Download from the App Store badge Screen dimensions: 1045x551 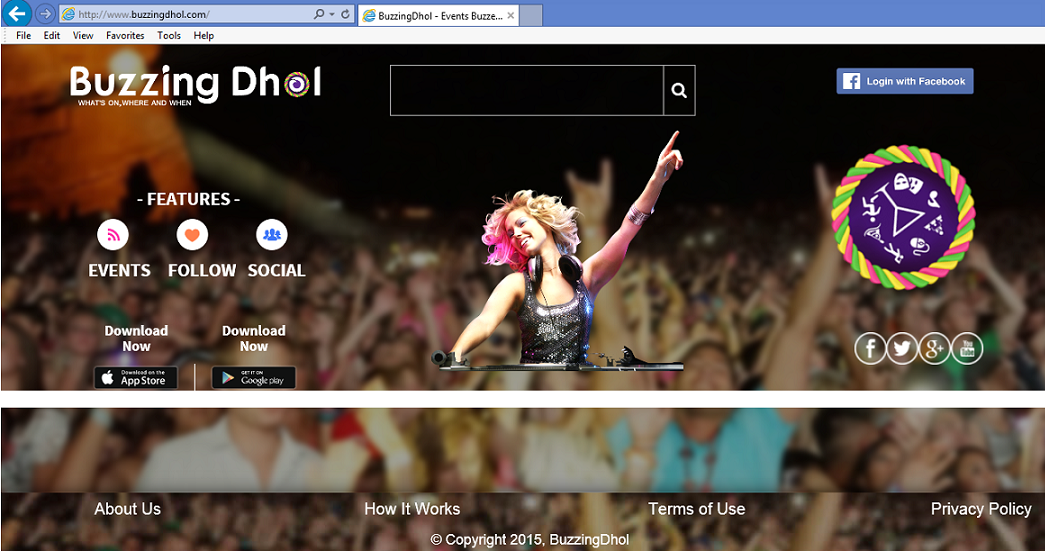(x=136, y=378)
